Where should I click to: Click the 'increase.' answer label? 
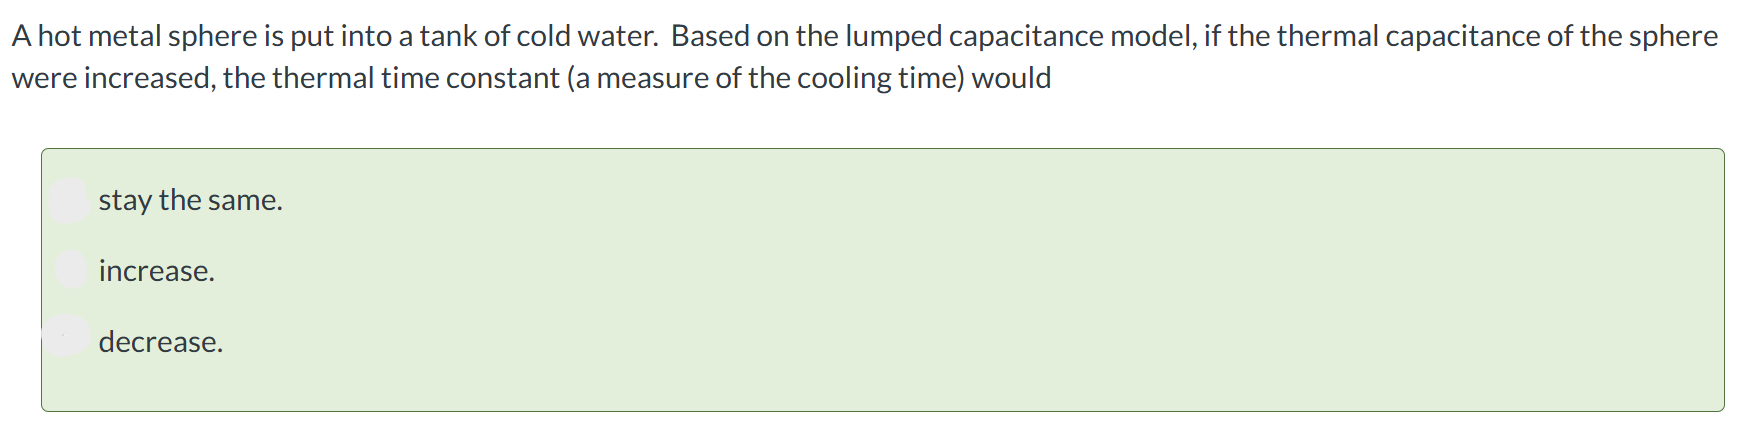[x=156, y=271]
